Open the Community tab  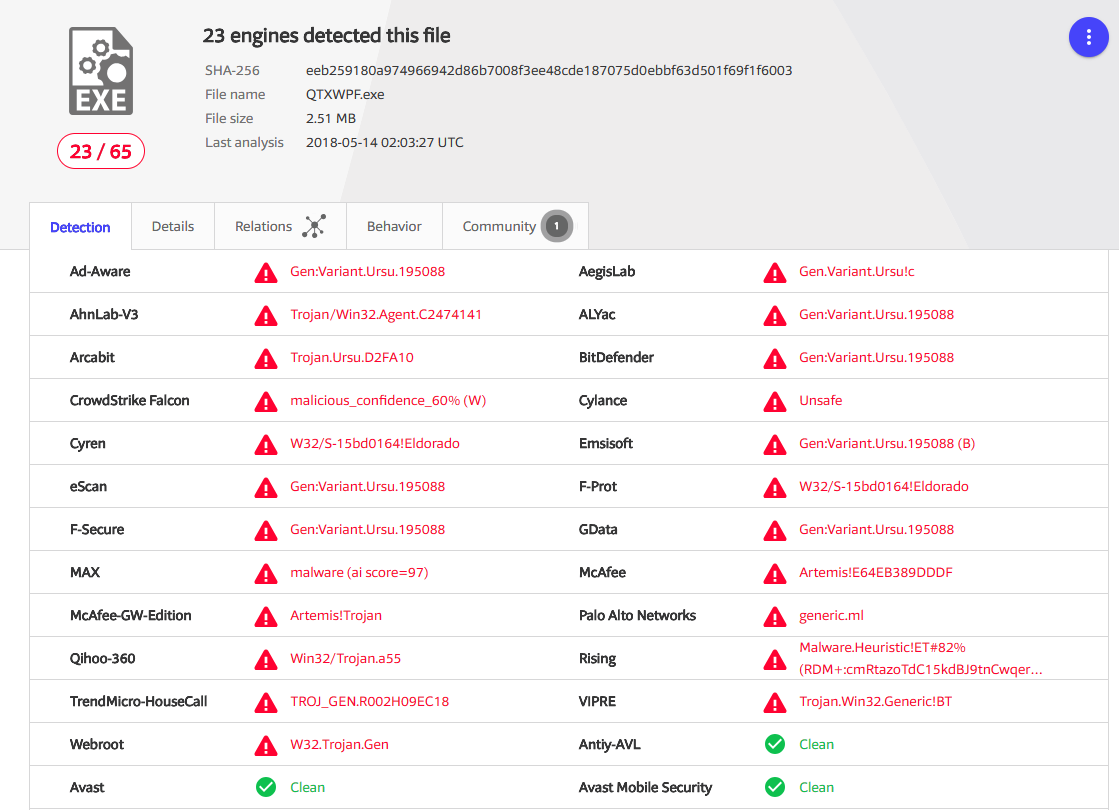tap(516, 226)
